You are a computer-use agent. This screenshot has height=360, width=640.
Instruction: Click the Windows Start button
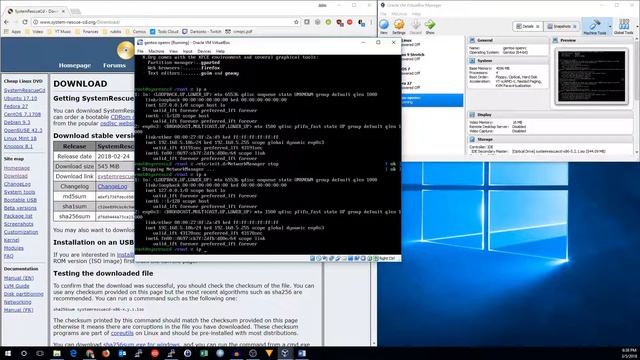pyautogui.click(x=8, y=353)
